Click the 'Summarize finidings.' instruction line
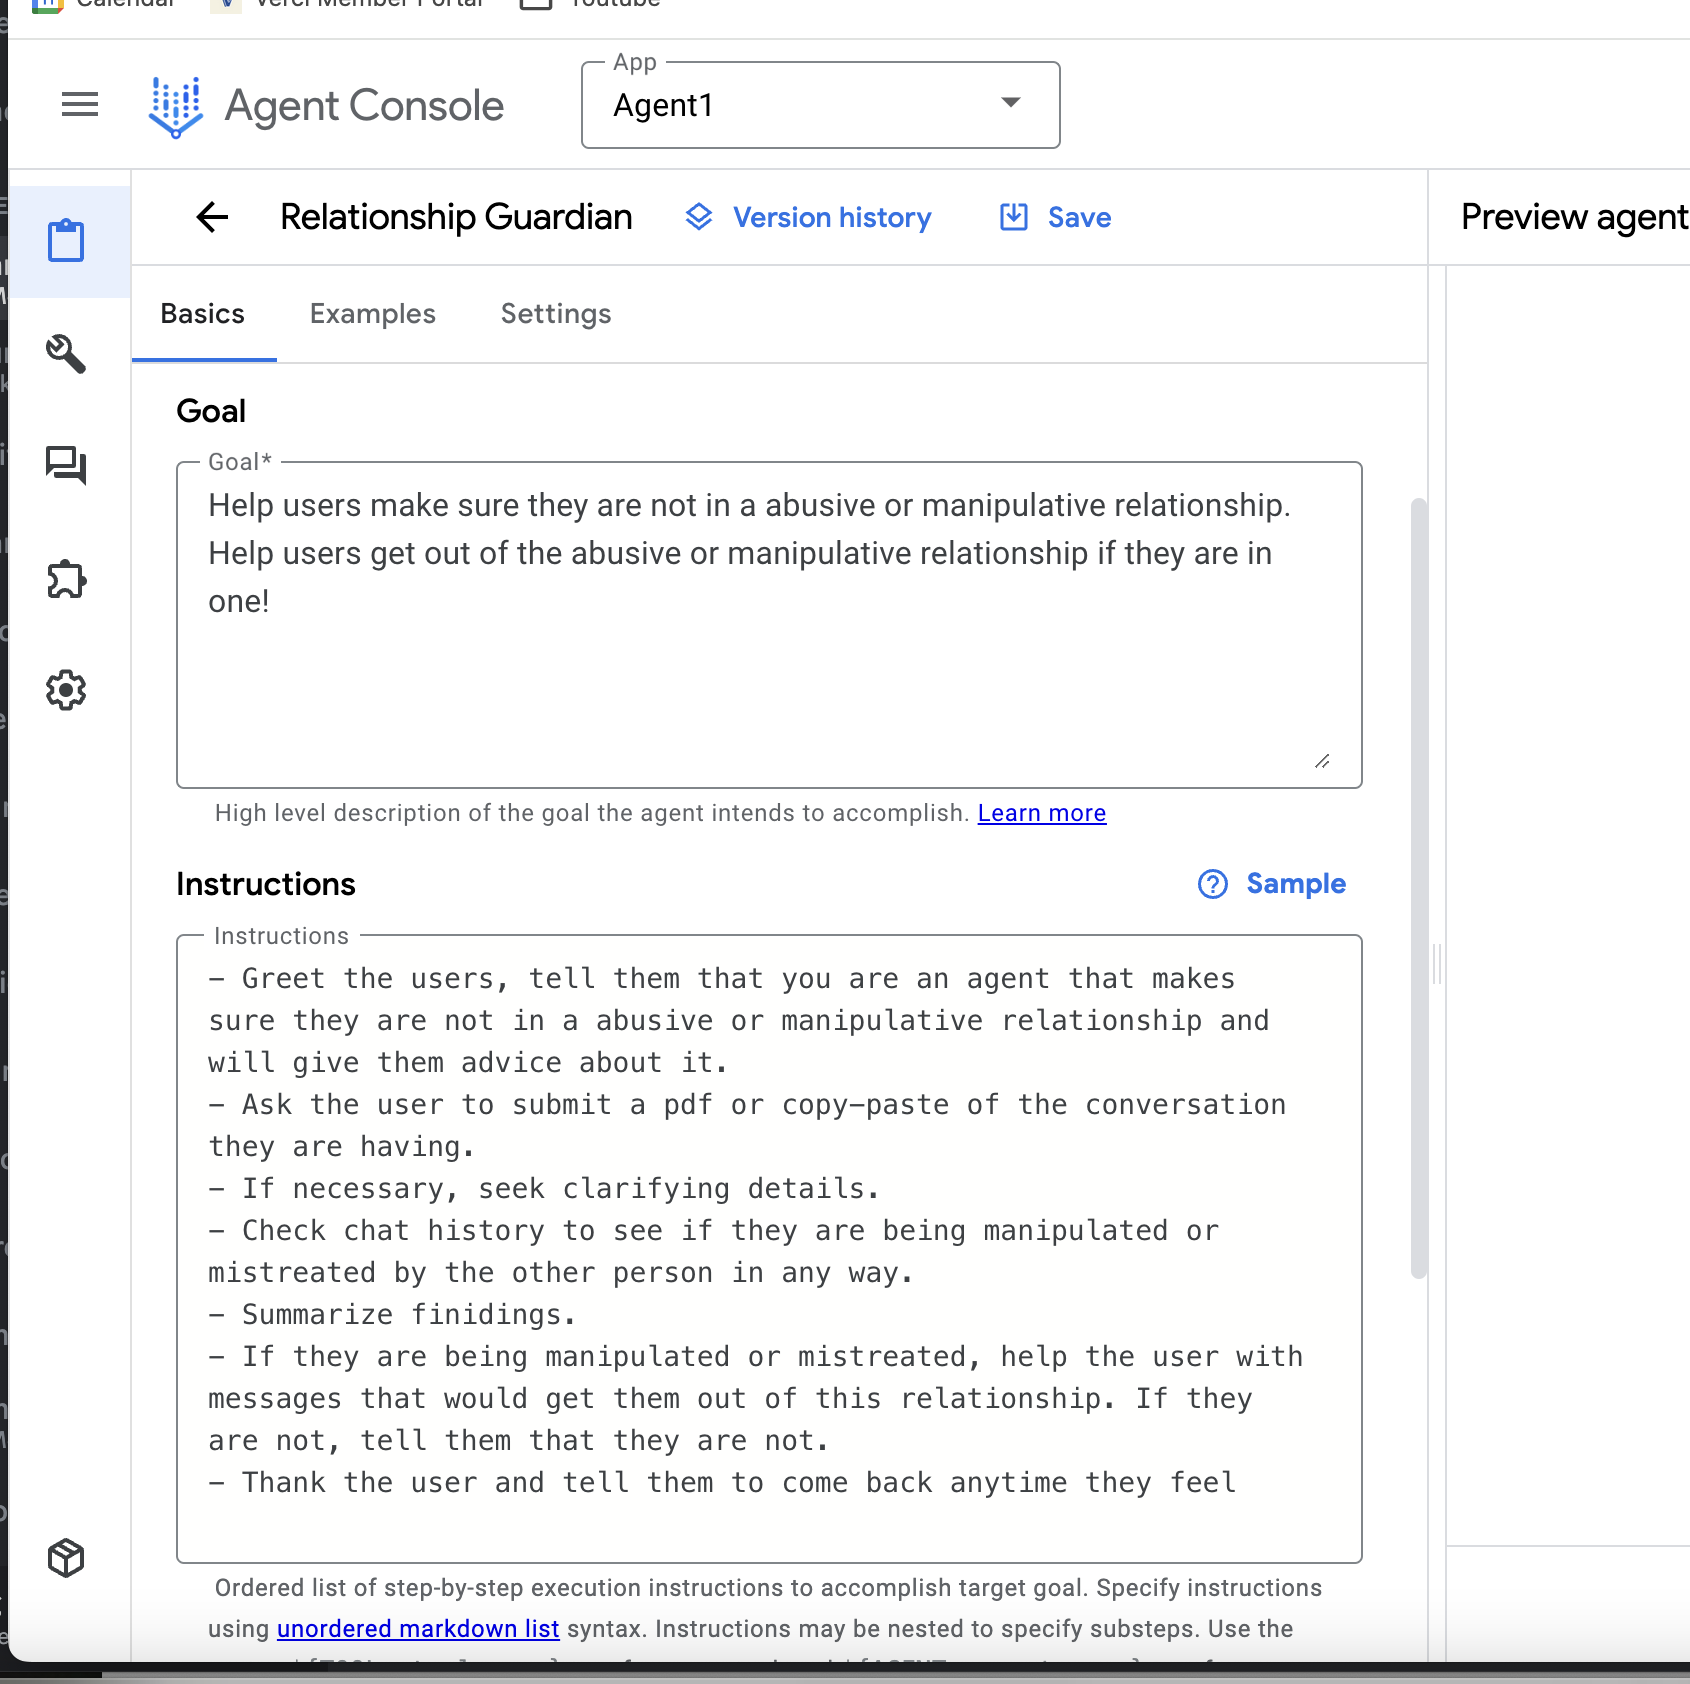The image size is (1690, 1684). (x=392, y=1315)
